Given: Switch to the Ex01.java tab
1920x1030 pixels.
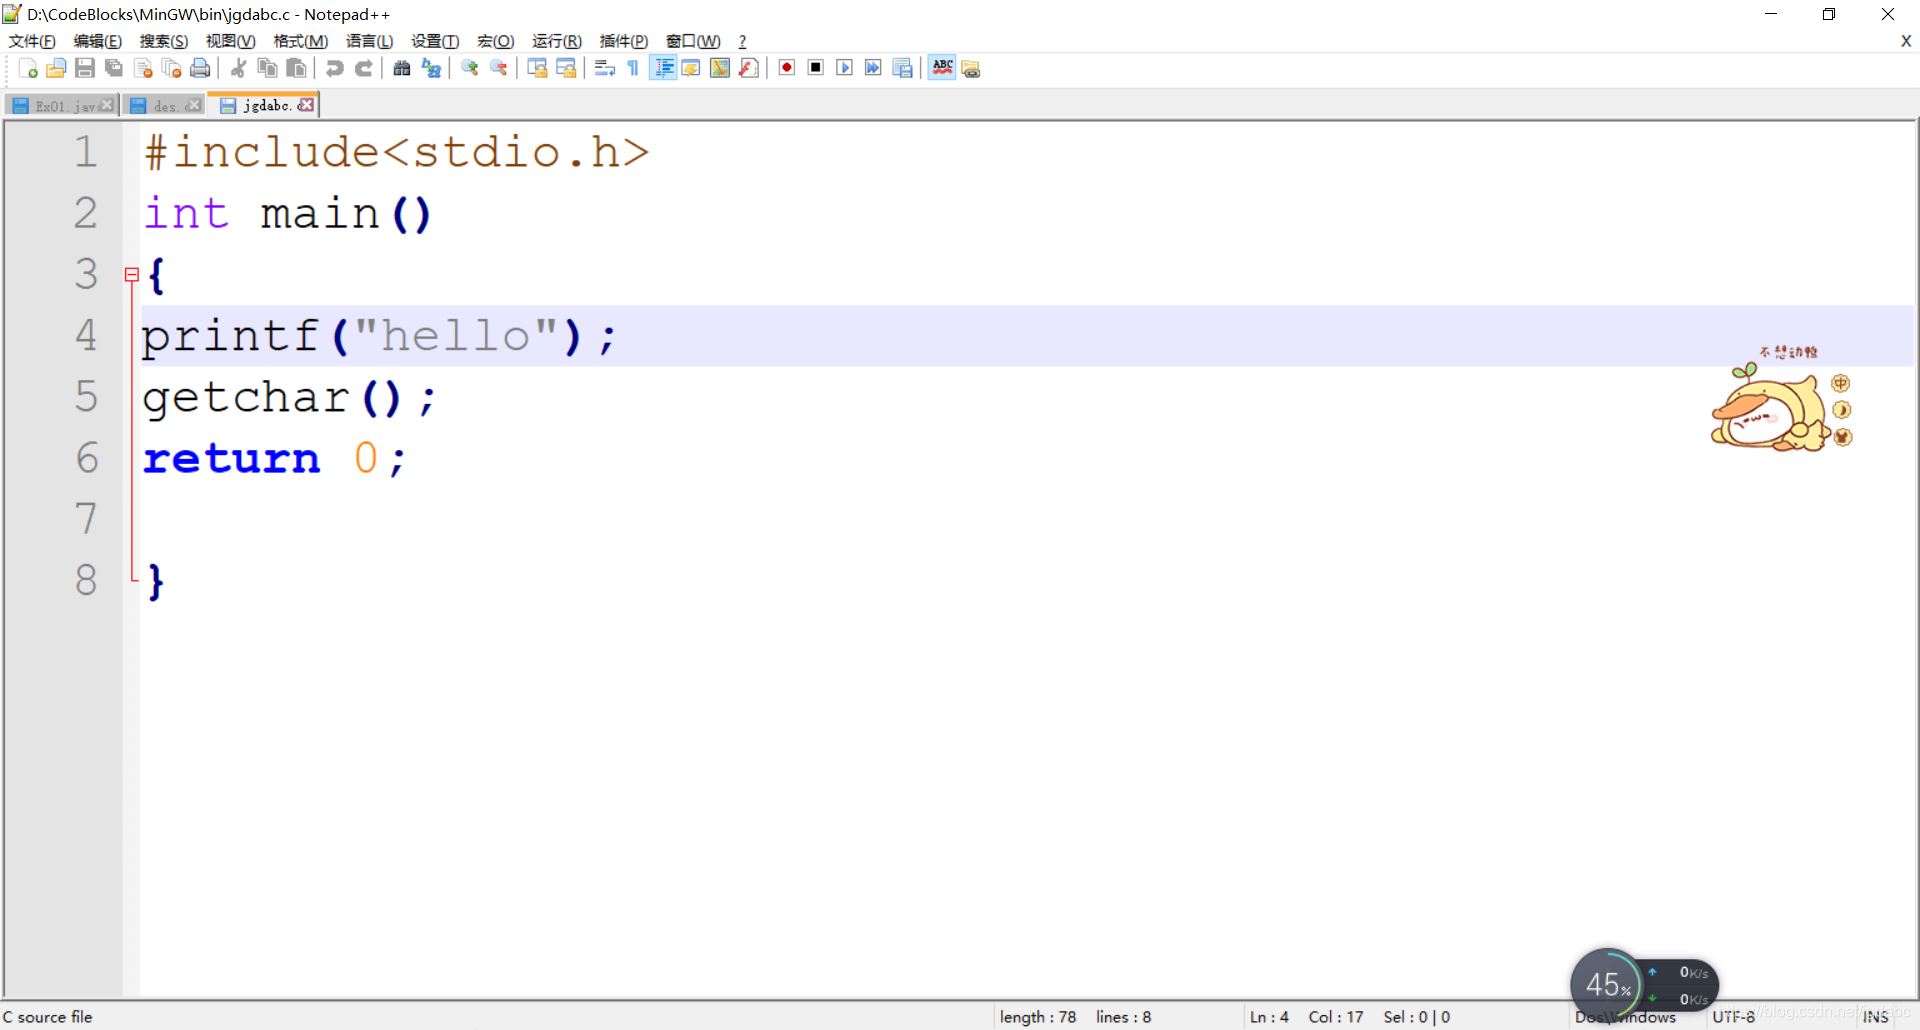Looking at the screenshot, I should point(62,105).
